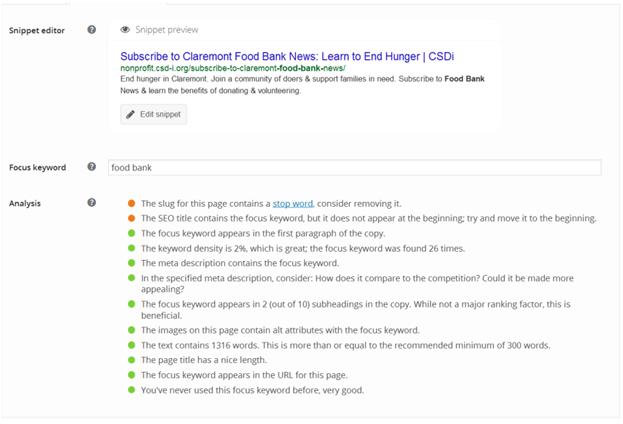This screenshot has height=424, width=623.
Task: Click the eye icon beside Snippet preview
Action: click(125, 29)
